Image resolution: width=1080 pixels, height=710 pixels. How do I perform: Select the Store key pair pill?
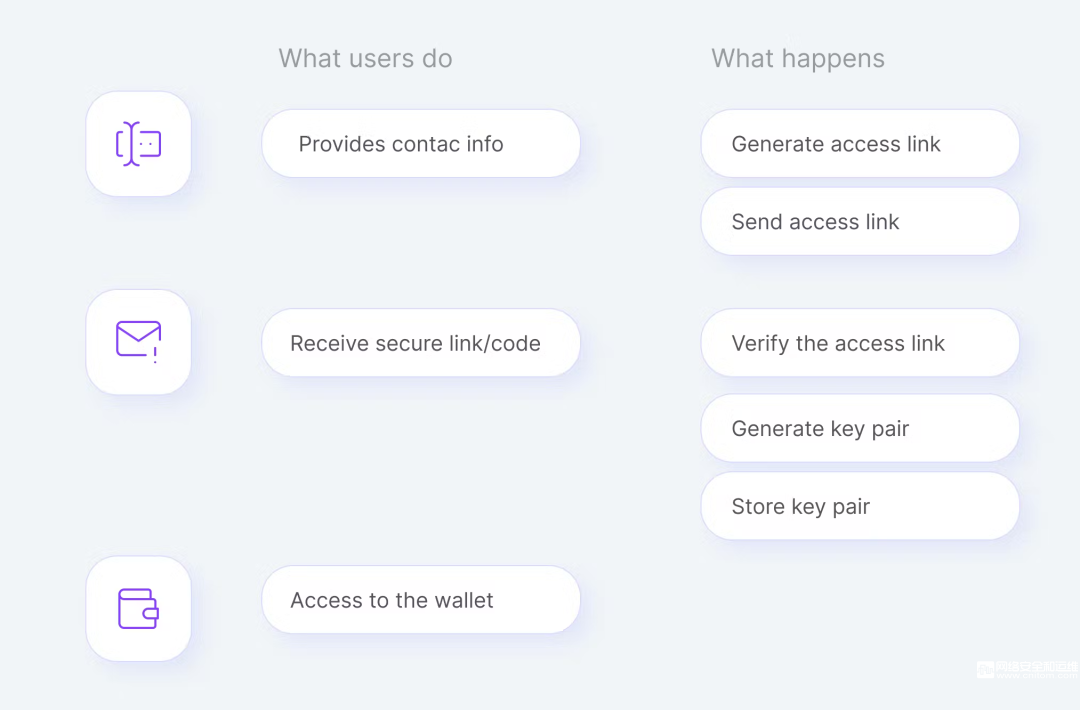pos(860,505)
